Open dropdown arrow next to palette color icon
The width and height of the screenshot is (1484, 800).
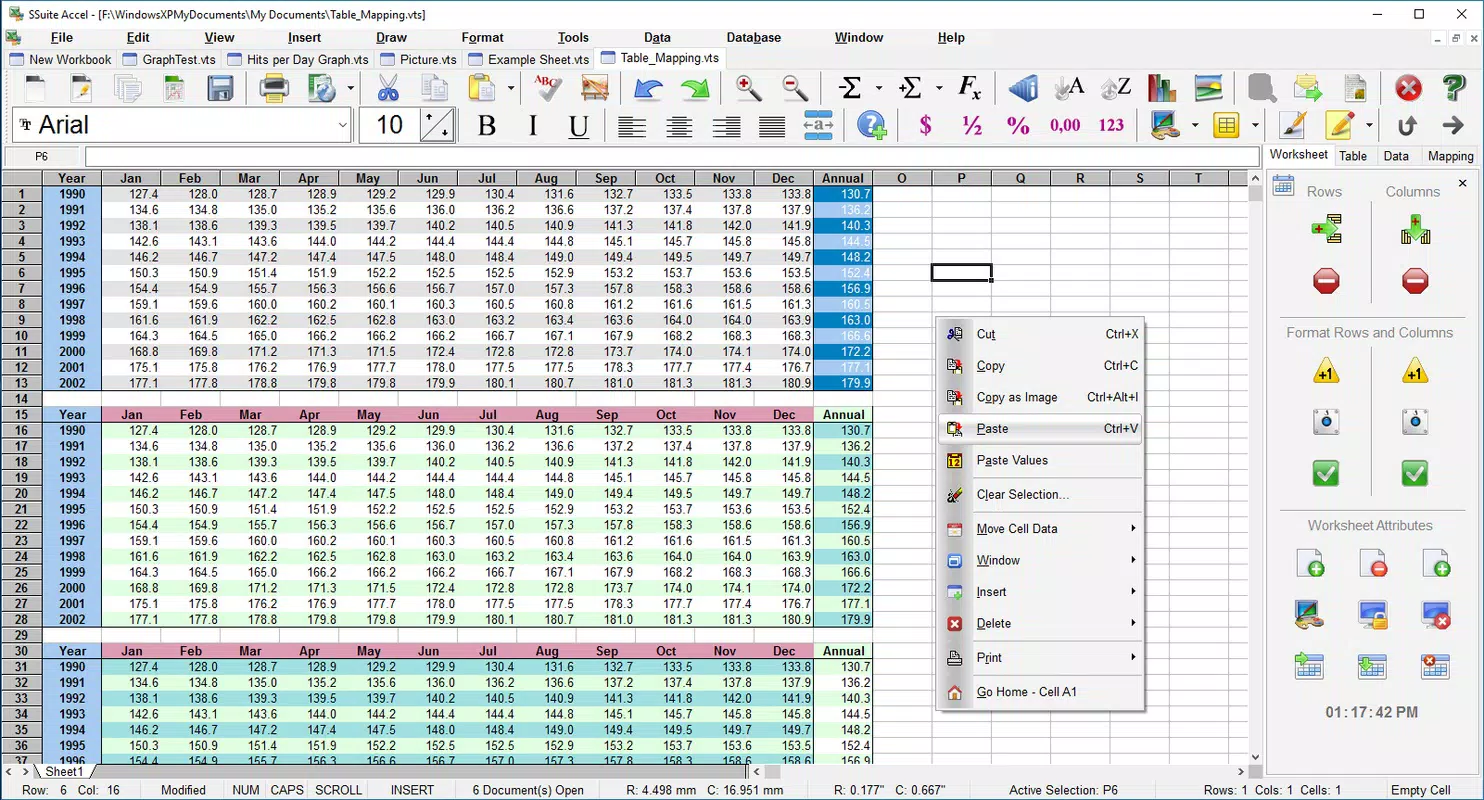pos(1195,126)
